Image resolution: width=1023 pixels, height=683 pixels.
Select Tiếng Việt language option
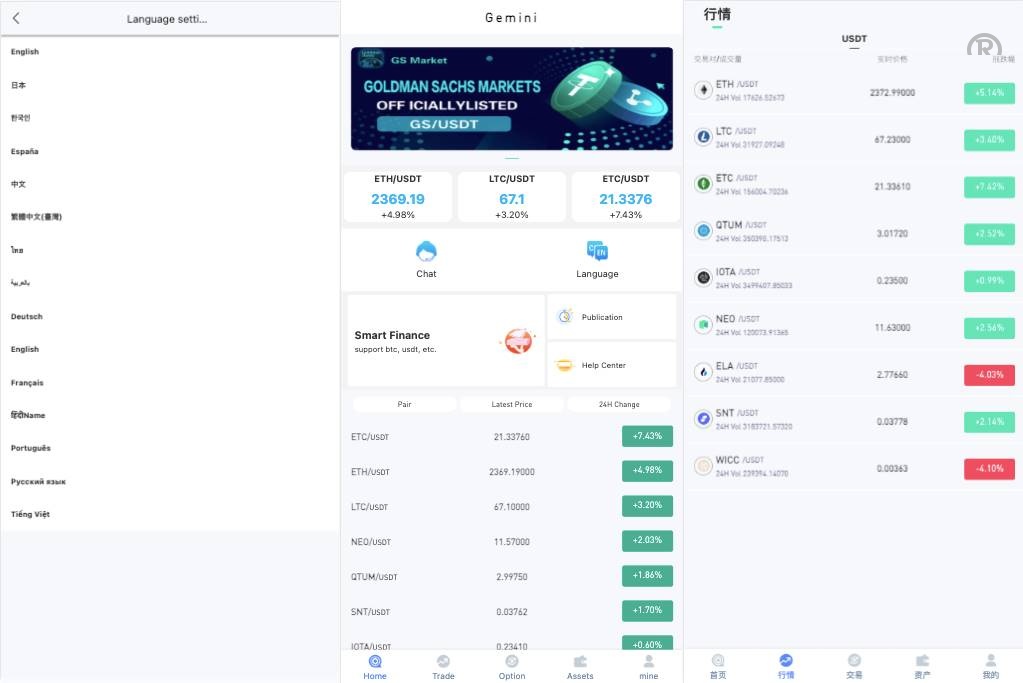30,514
